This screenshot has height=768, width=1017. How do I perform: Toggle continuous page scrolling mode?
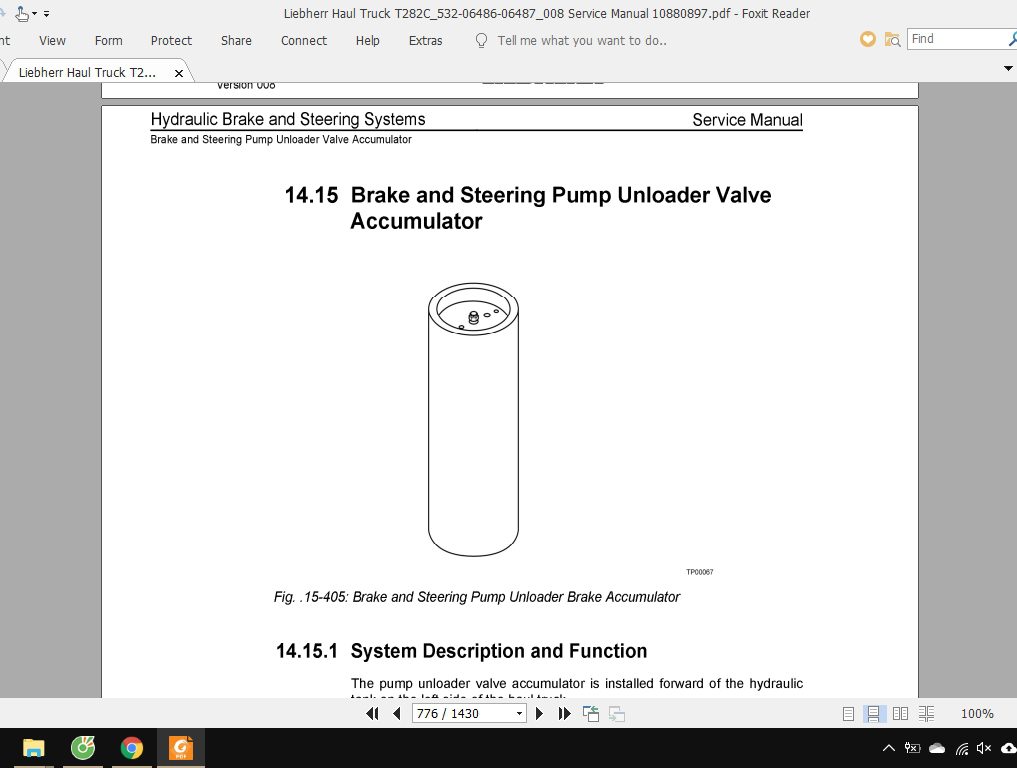pyautogui.click(x=874, y=713)
